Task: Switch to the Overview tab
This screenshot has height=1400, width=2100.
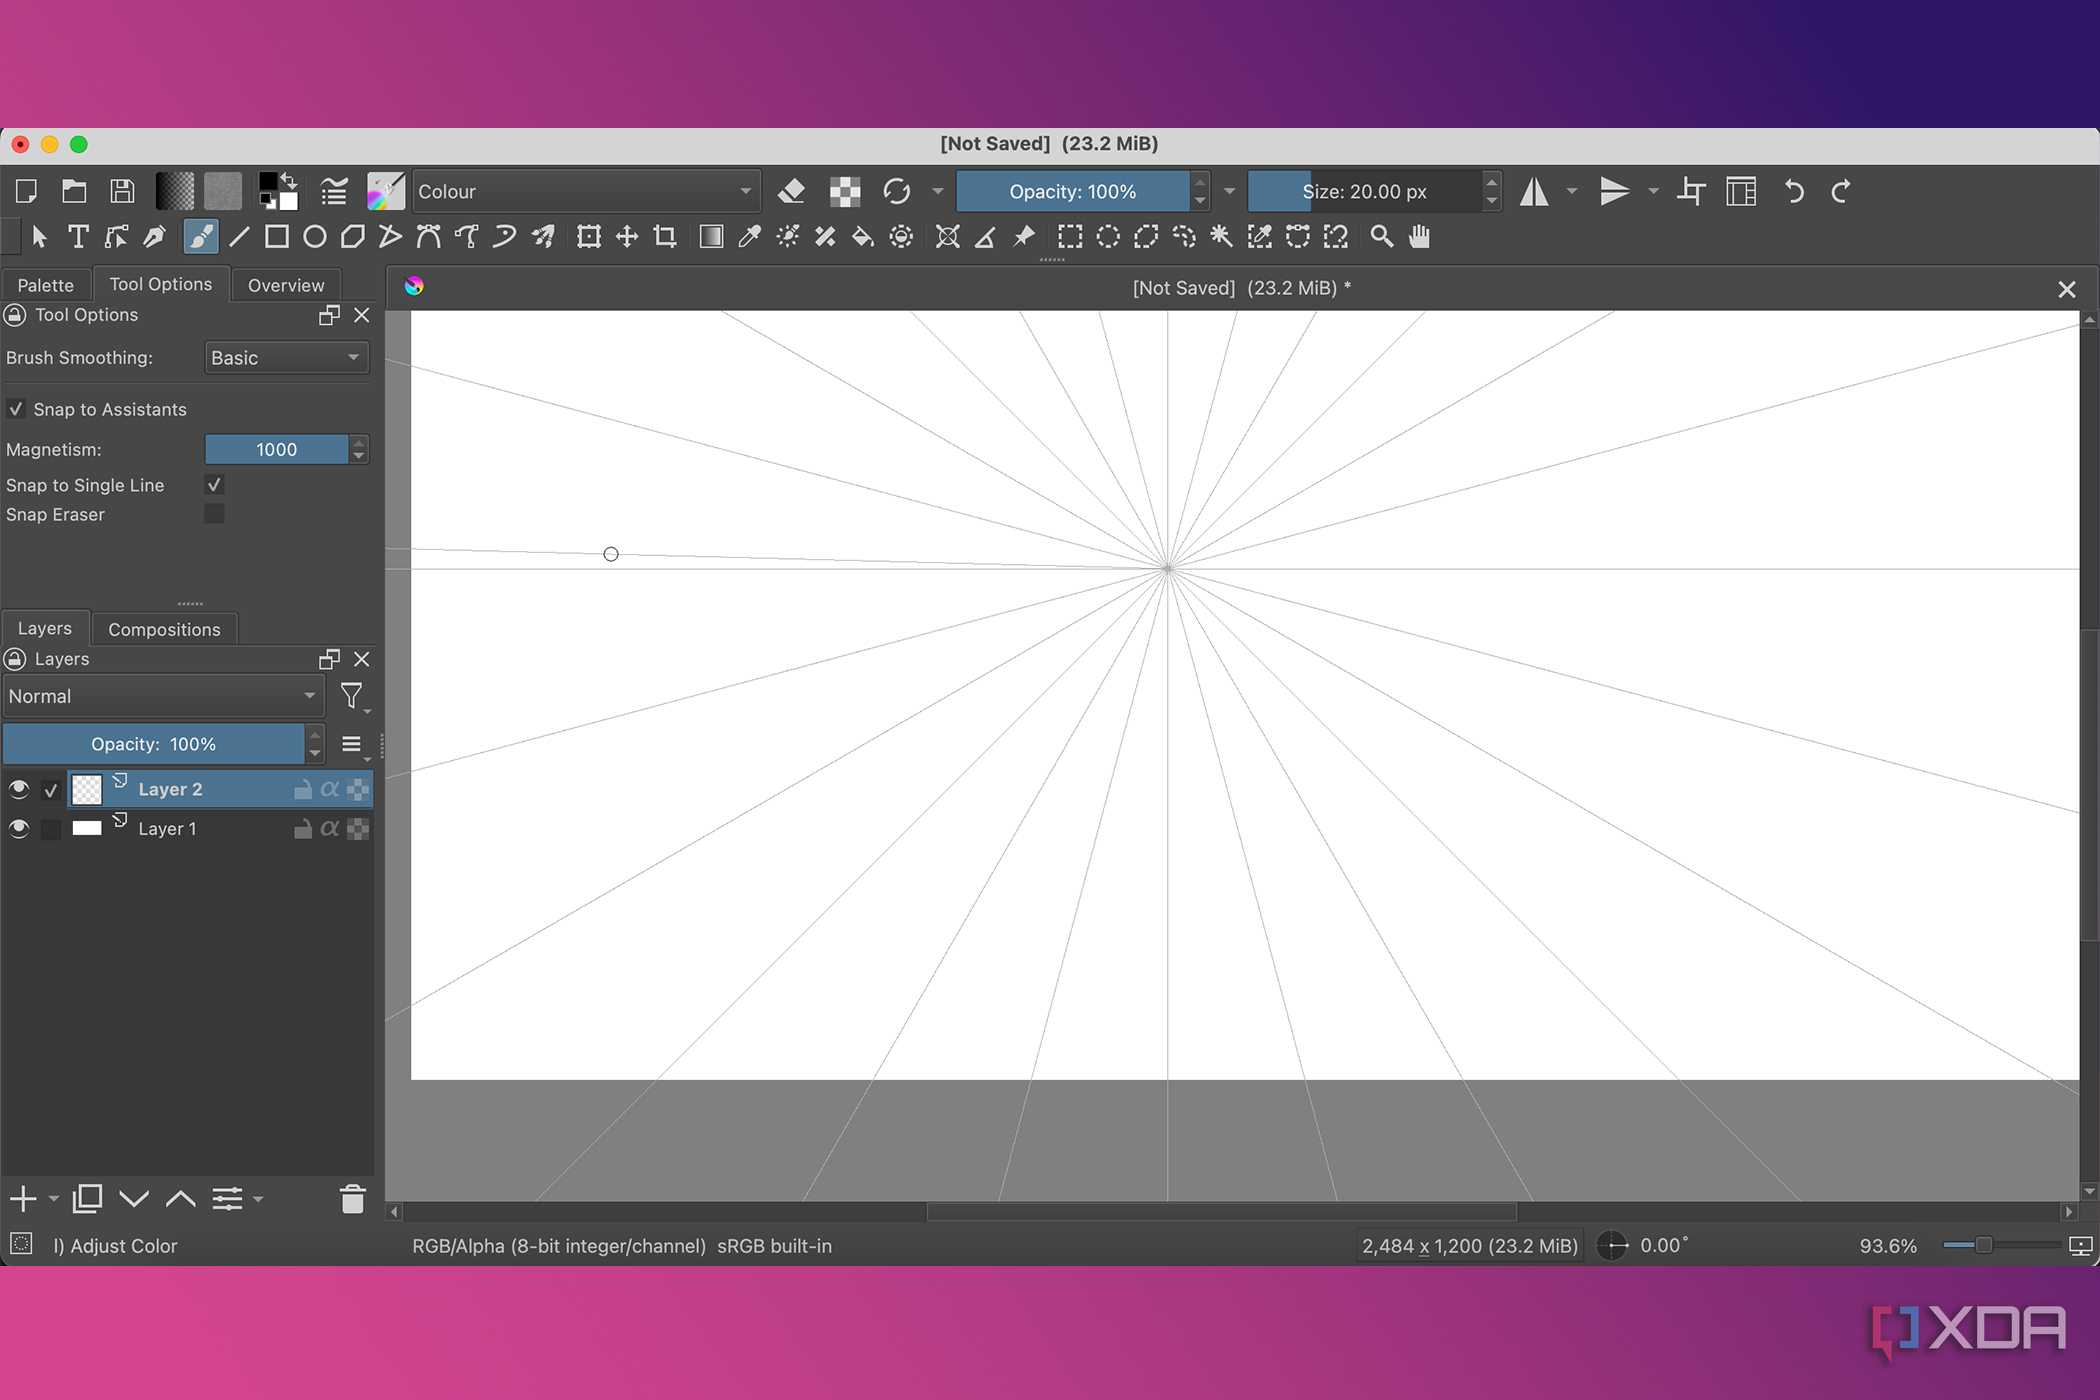Action: pyautogui.click(x=286, y=285)
